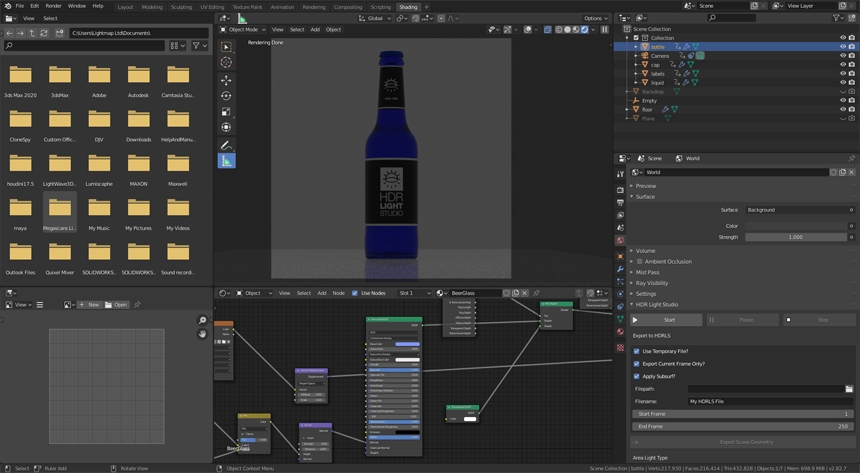Image resolution: width=860 pixels, height=473 pixels.
Task: Create new directory in file browser
Action: coord(59,33)
